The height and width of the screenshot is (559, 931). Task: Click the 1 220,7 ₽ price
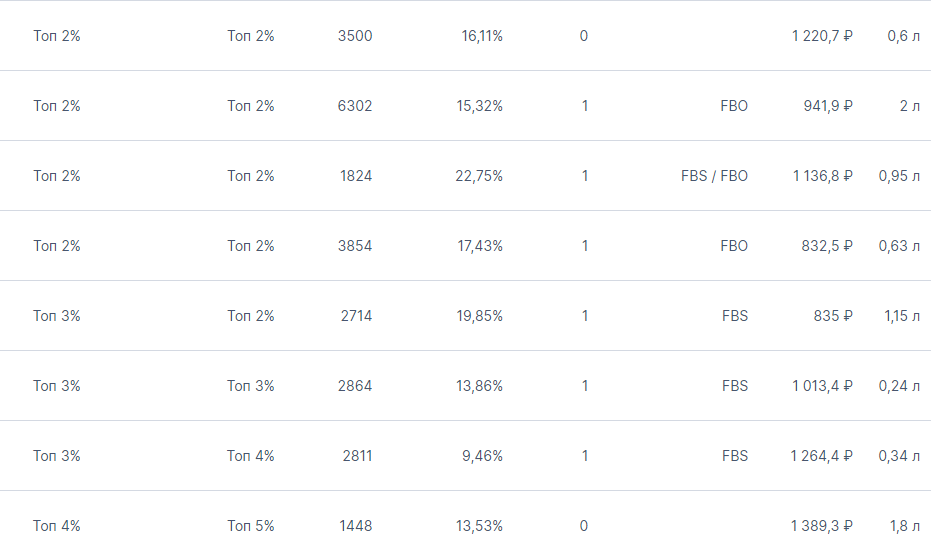[x=822, y=36]
